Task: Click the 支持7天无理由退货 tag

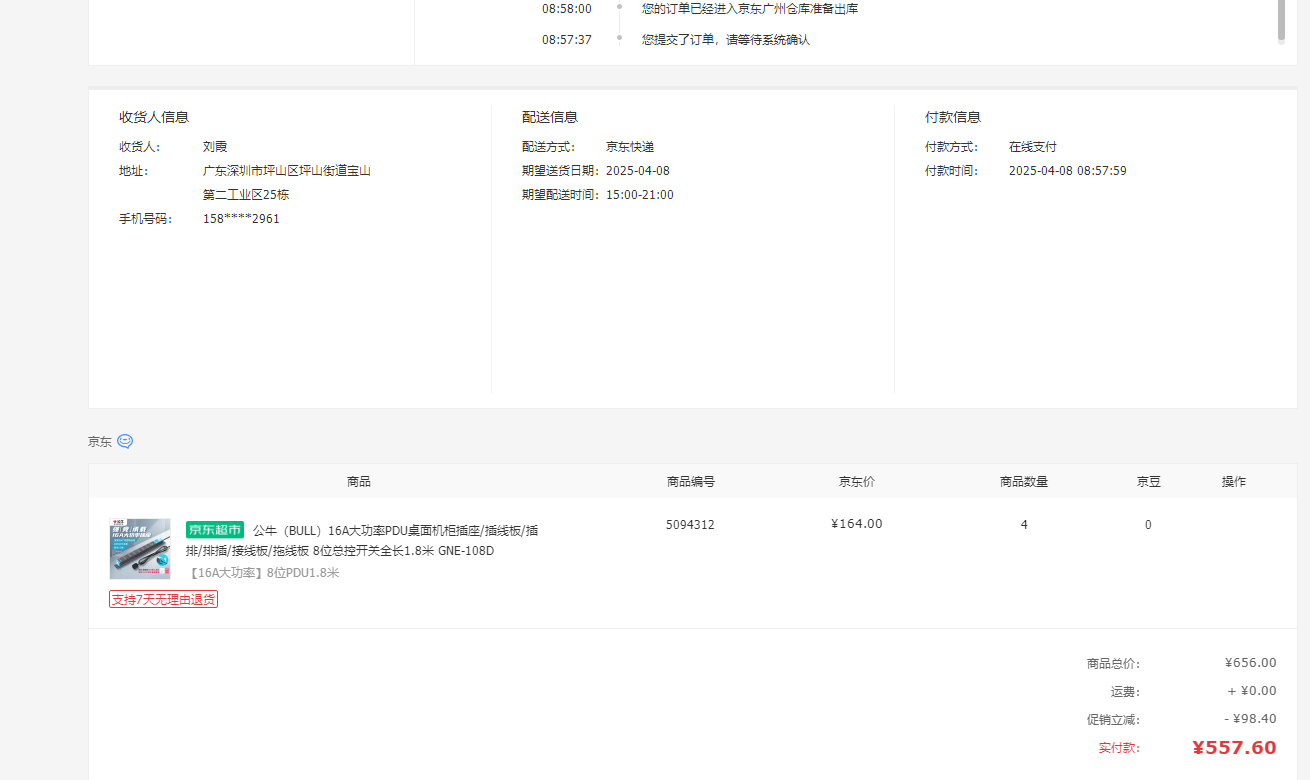Action: [x=163, y=599]
